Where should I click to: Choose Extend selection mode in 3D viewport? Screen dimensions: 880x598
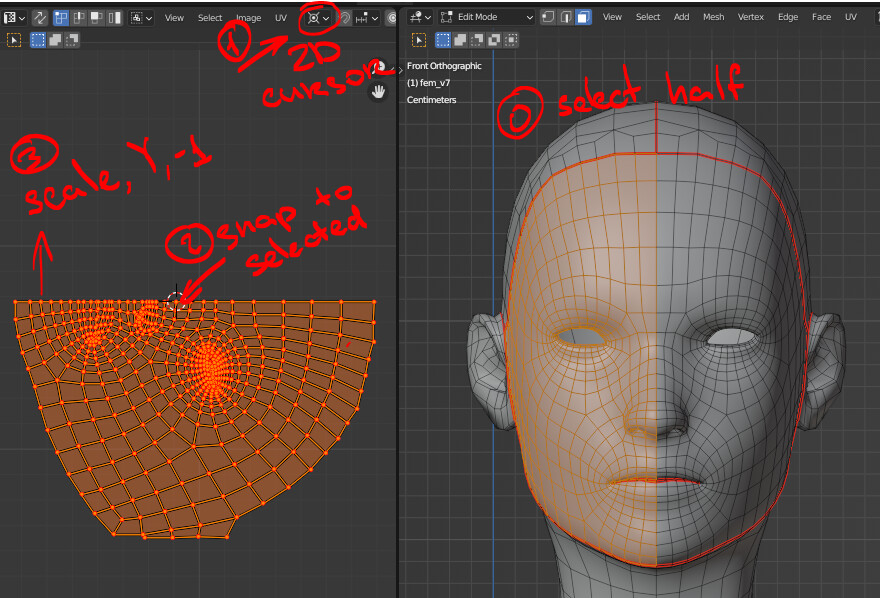(x=460, y=40)
